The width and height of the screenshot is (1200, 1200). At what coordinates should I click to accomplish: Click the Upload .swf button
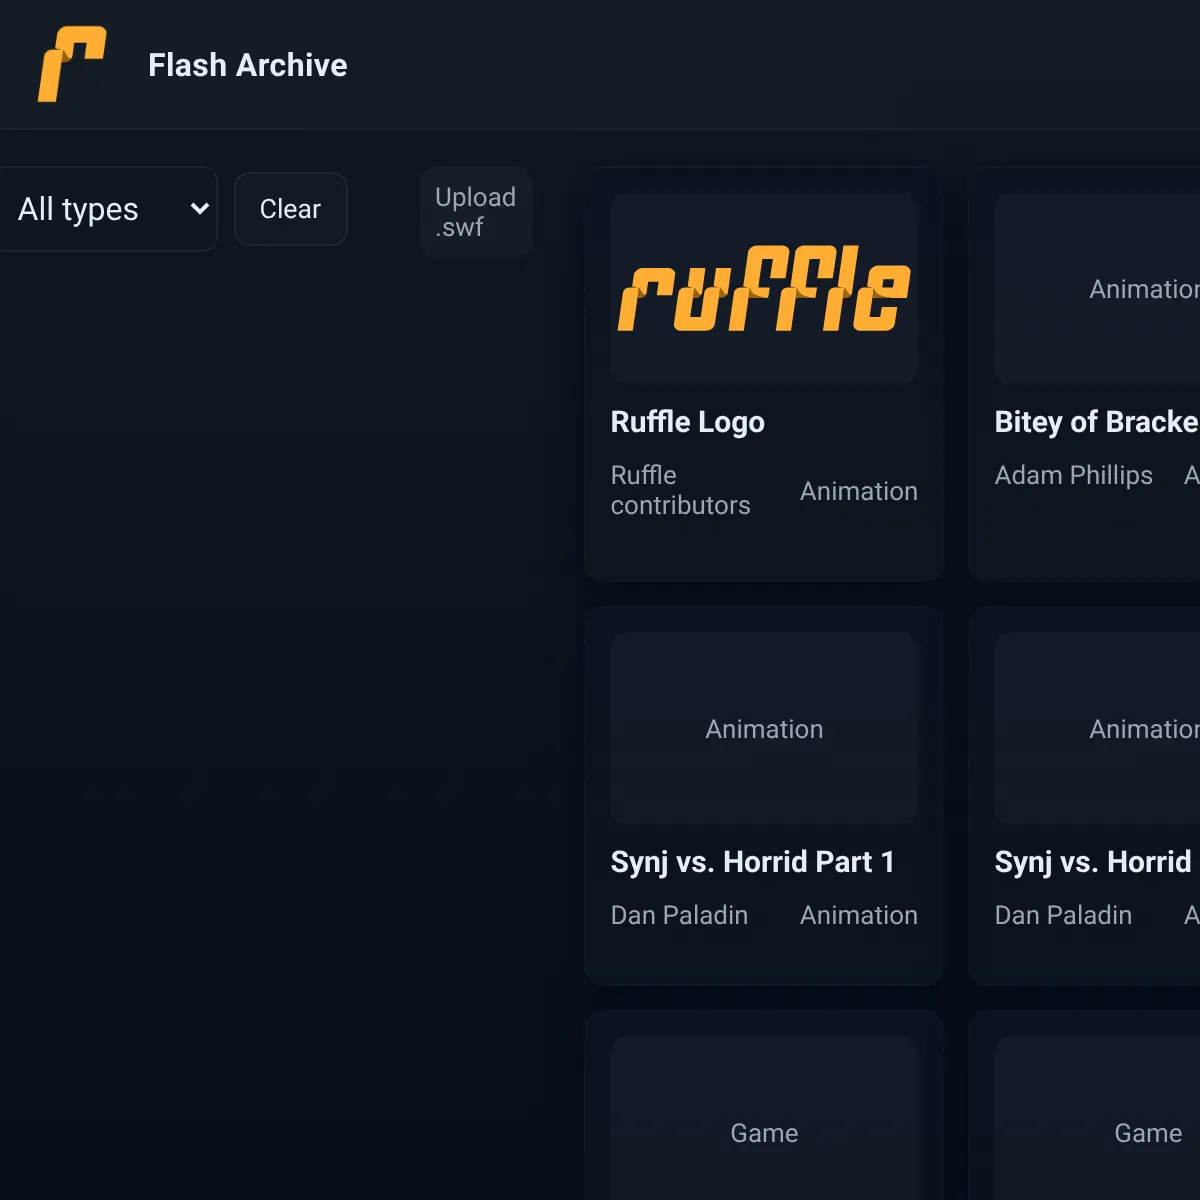(476, 212)
